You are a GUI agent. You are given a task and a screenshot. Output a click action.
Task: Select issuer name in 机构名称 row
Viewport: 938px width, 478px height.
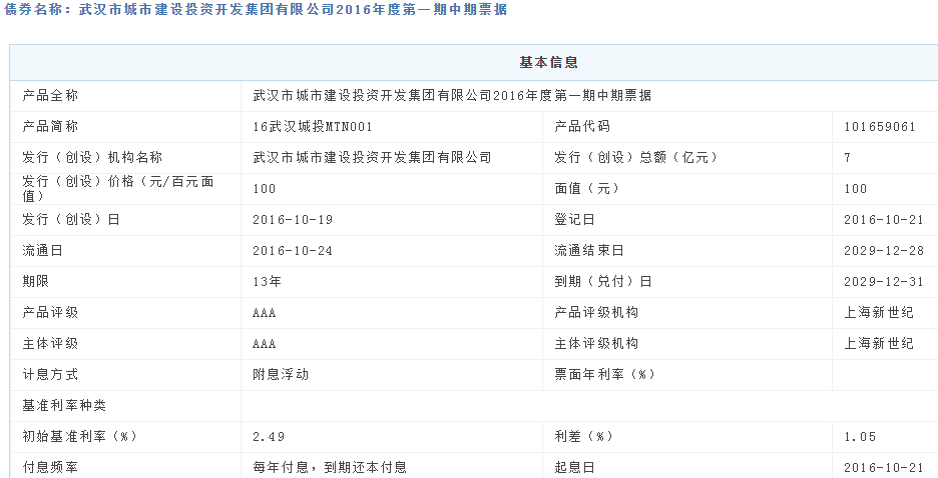[371, 158]
